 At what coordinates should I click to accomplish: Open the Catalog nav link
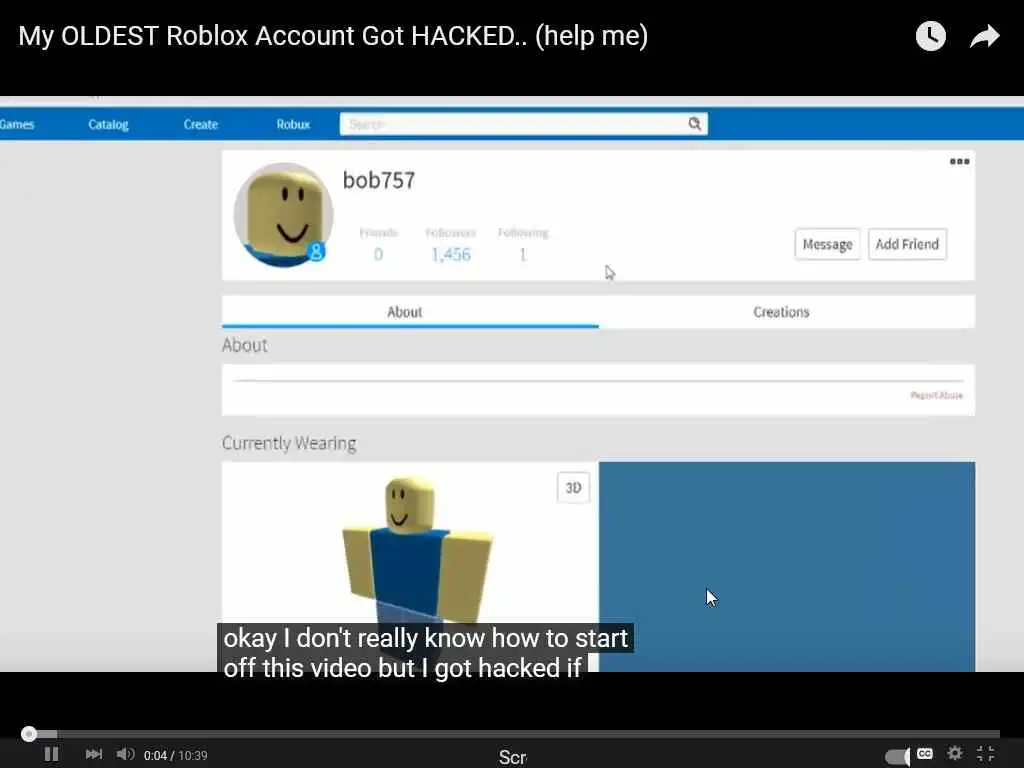tap(108, 124)
